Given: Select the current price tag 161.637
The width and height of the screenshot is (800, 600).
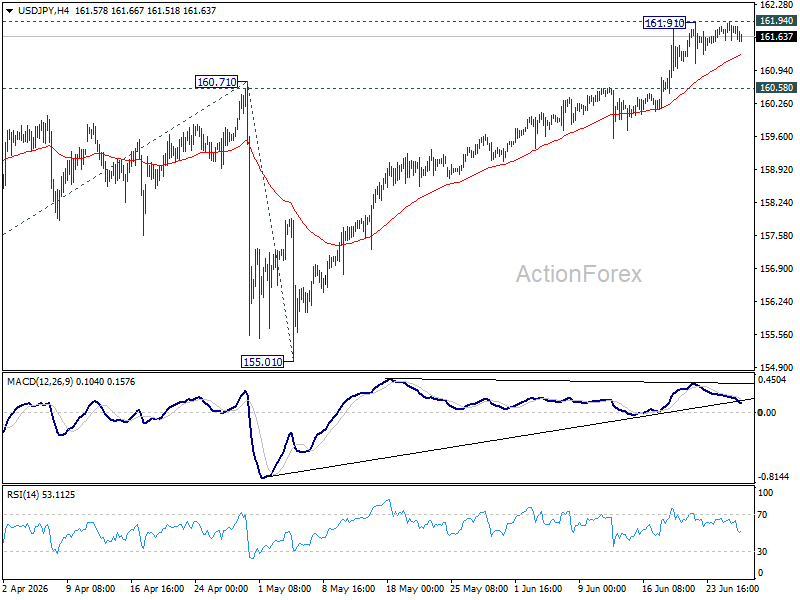Looking at the screenshot, I should point(776,37).
